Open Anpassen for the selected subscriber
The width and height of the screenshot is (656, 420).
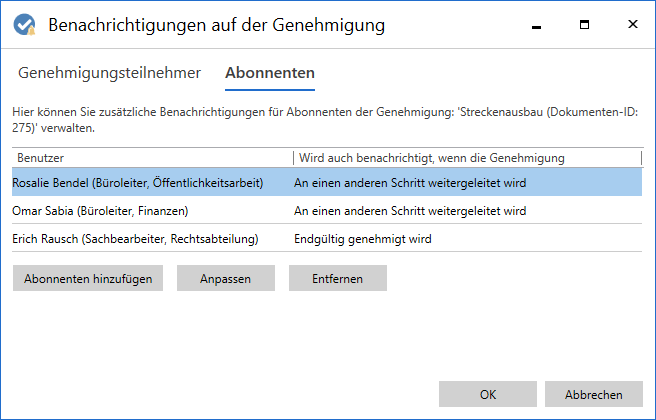click(x=226, y=279)
